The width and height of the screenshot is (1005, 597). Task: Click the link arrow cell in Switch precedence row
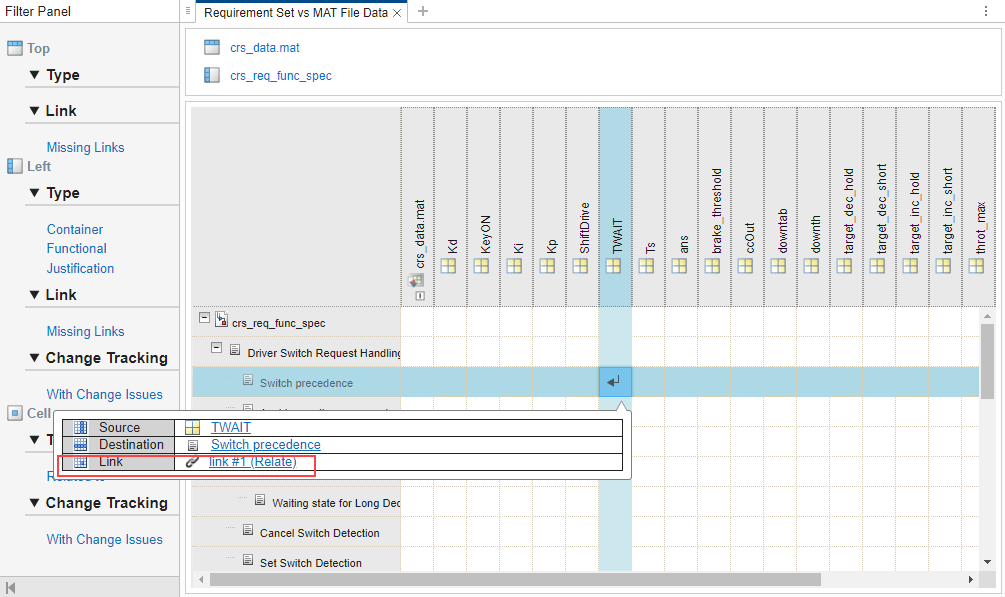[615, 382]
